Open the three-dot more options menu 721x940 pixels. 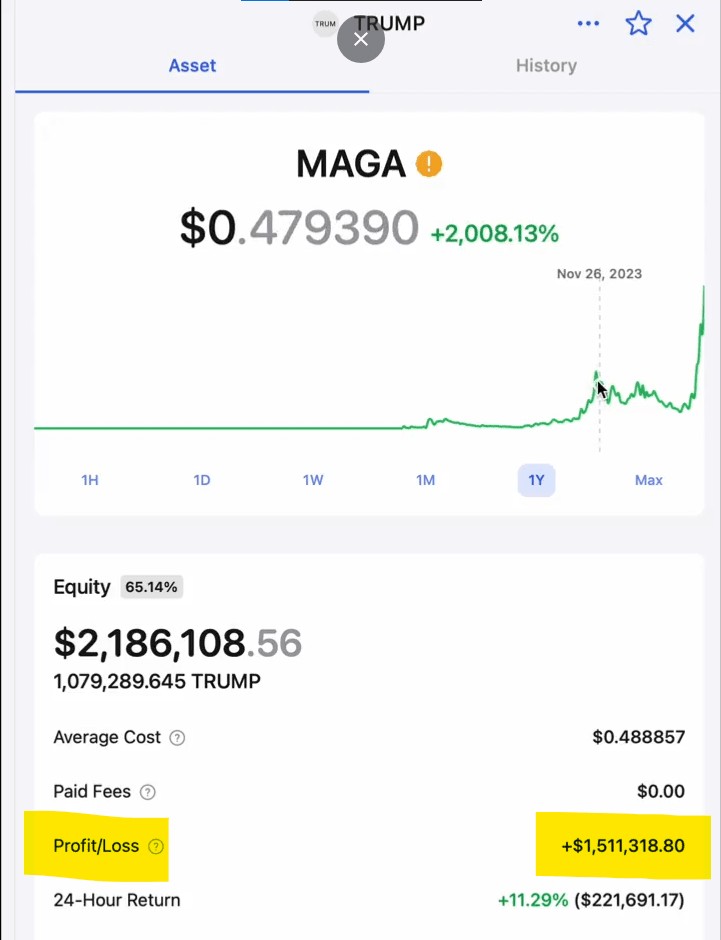(588, 23)
